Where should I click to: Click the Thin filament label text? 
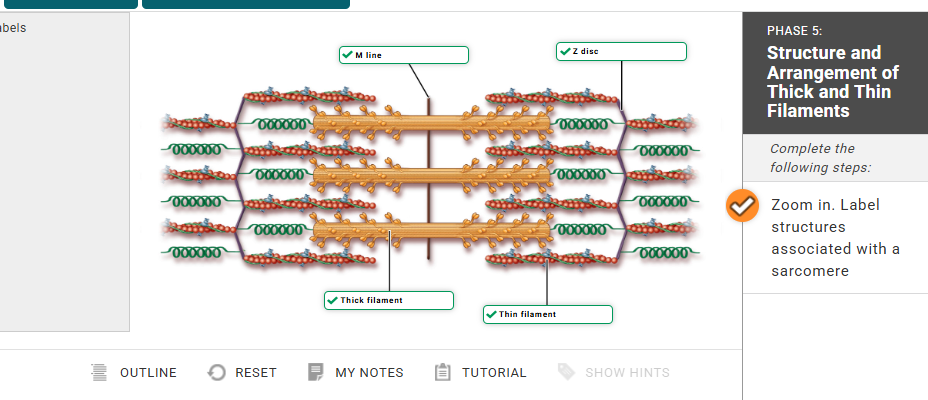coord(527,315)
